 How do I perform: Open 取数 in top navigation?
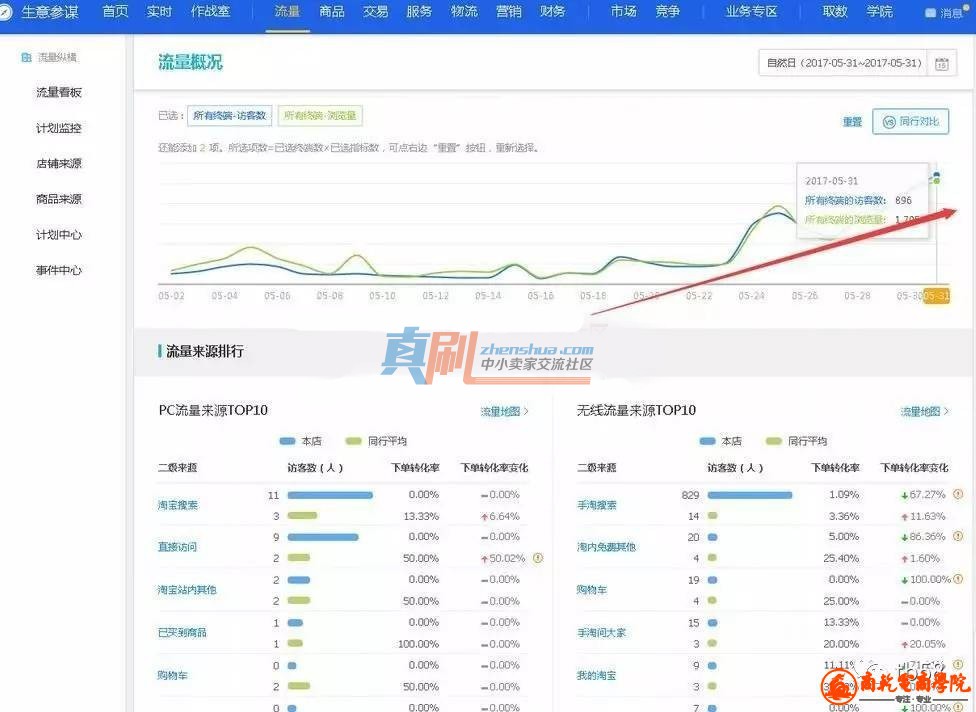pos(835,12)
